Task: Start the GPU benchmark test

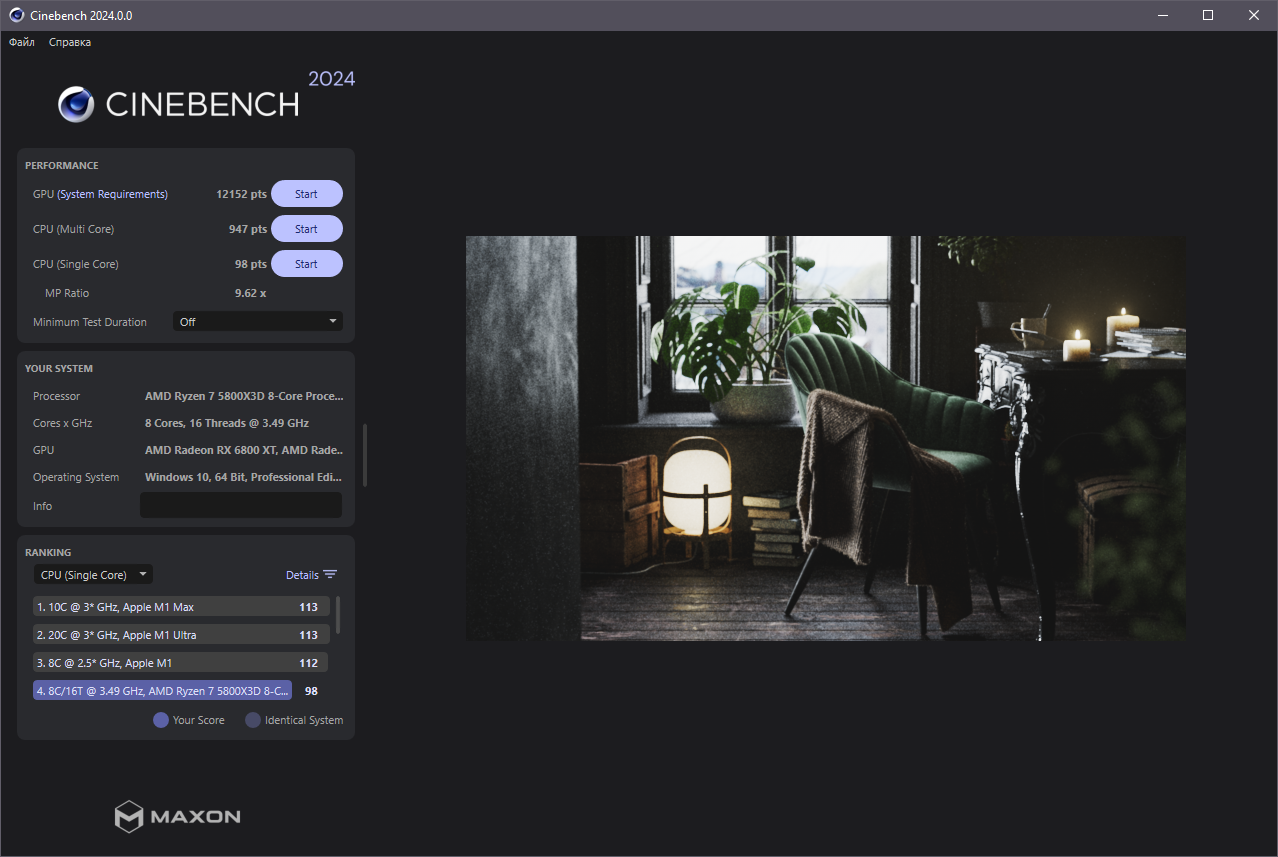Action: click(307, 194)
